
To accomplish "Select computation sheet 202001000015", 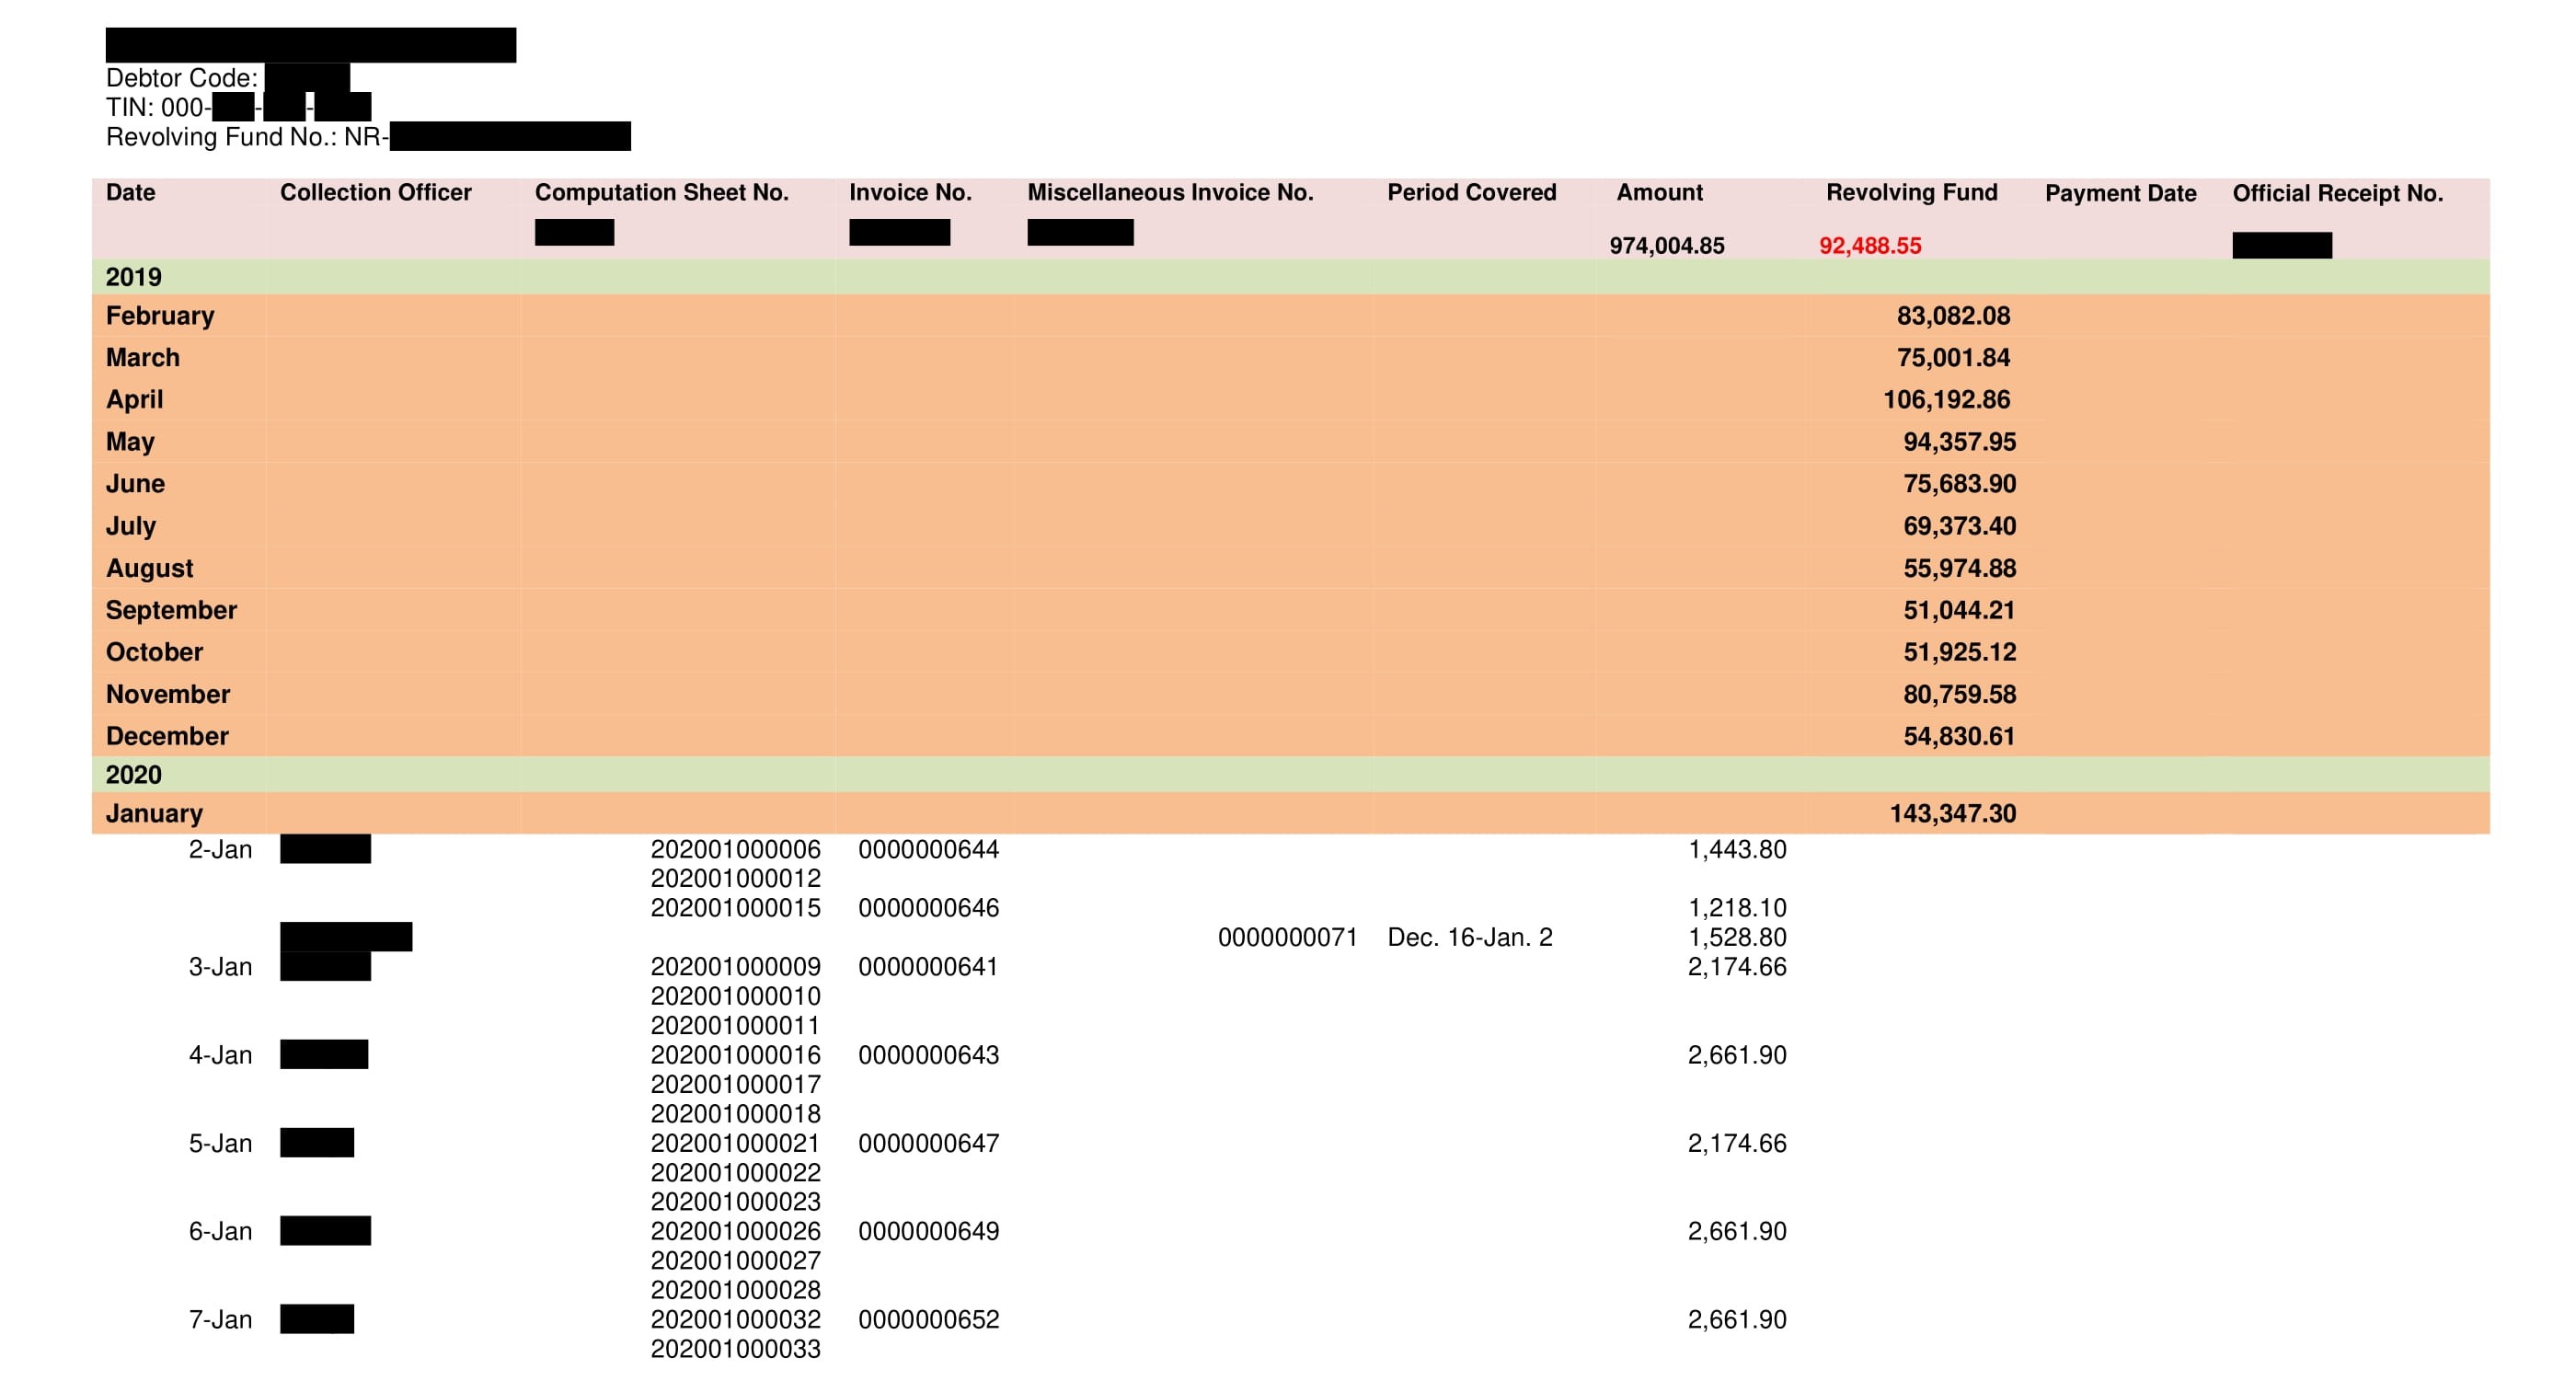I will [x=735, y=908].
